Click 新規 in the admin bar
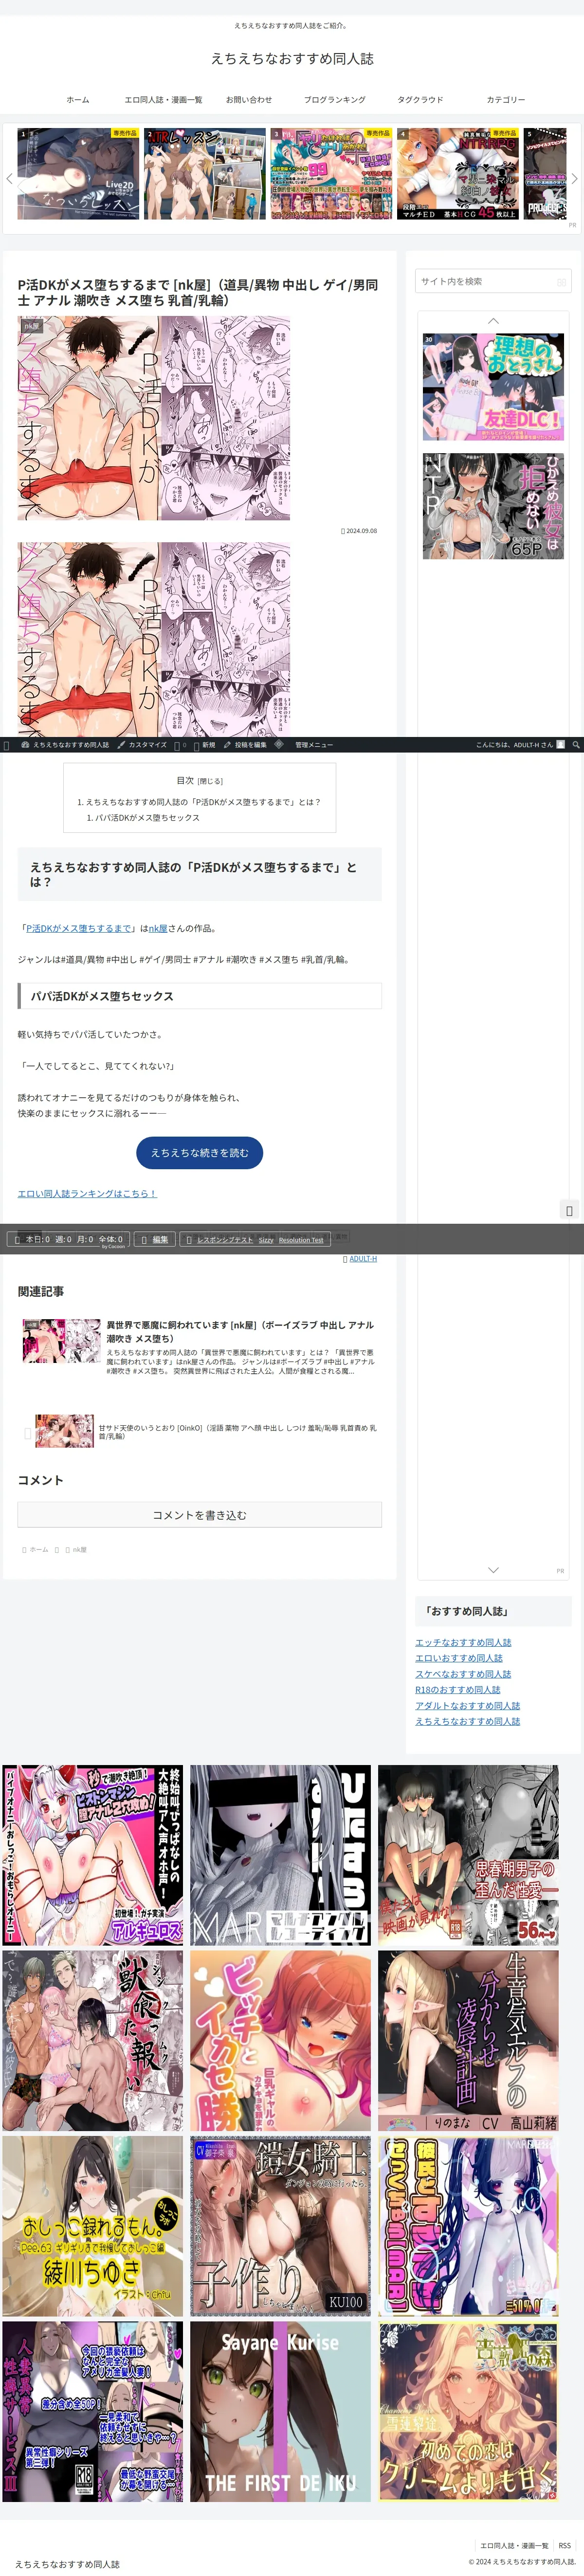Viewport: 584px width, 2576px height. pyautogui.click(x=205, y=745)
